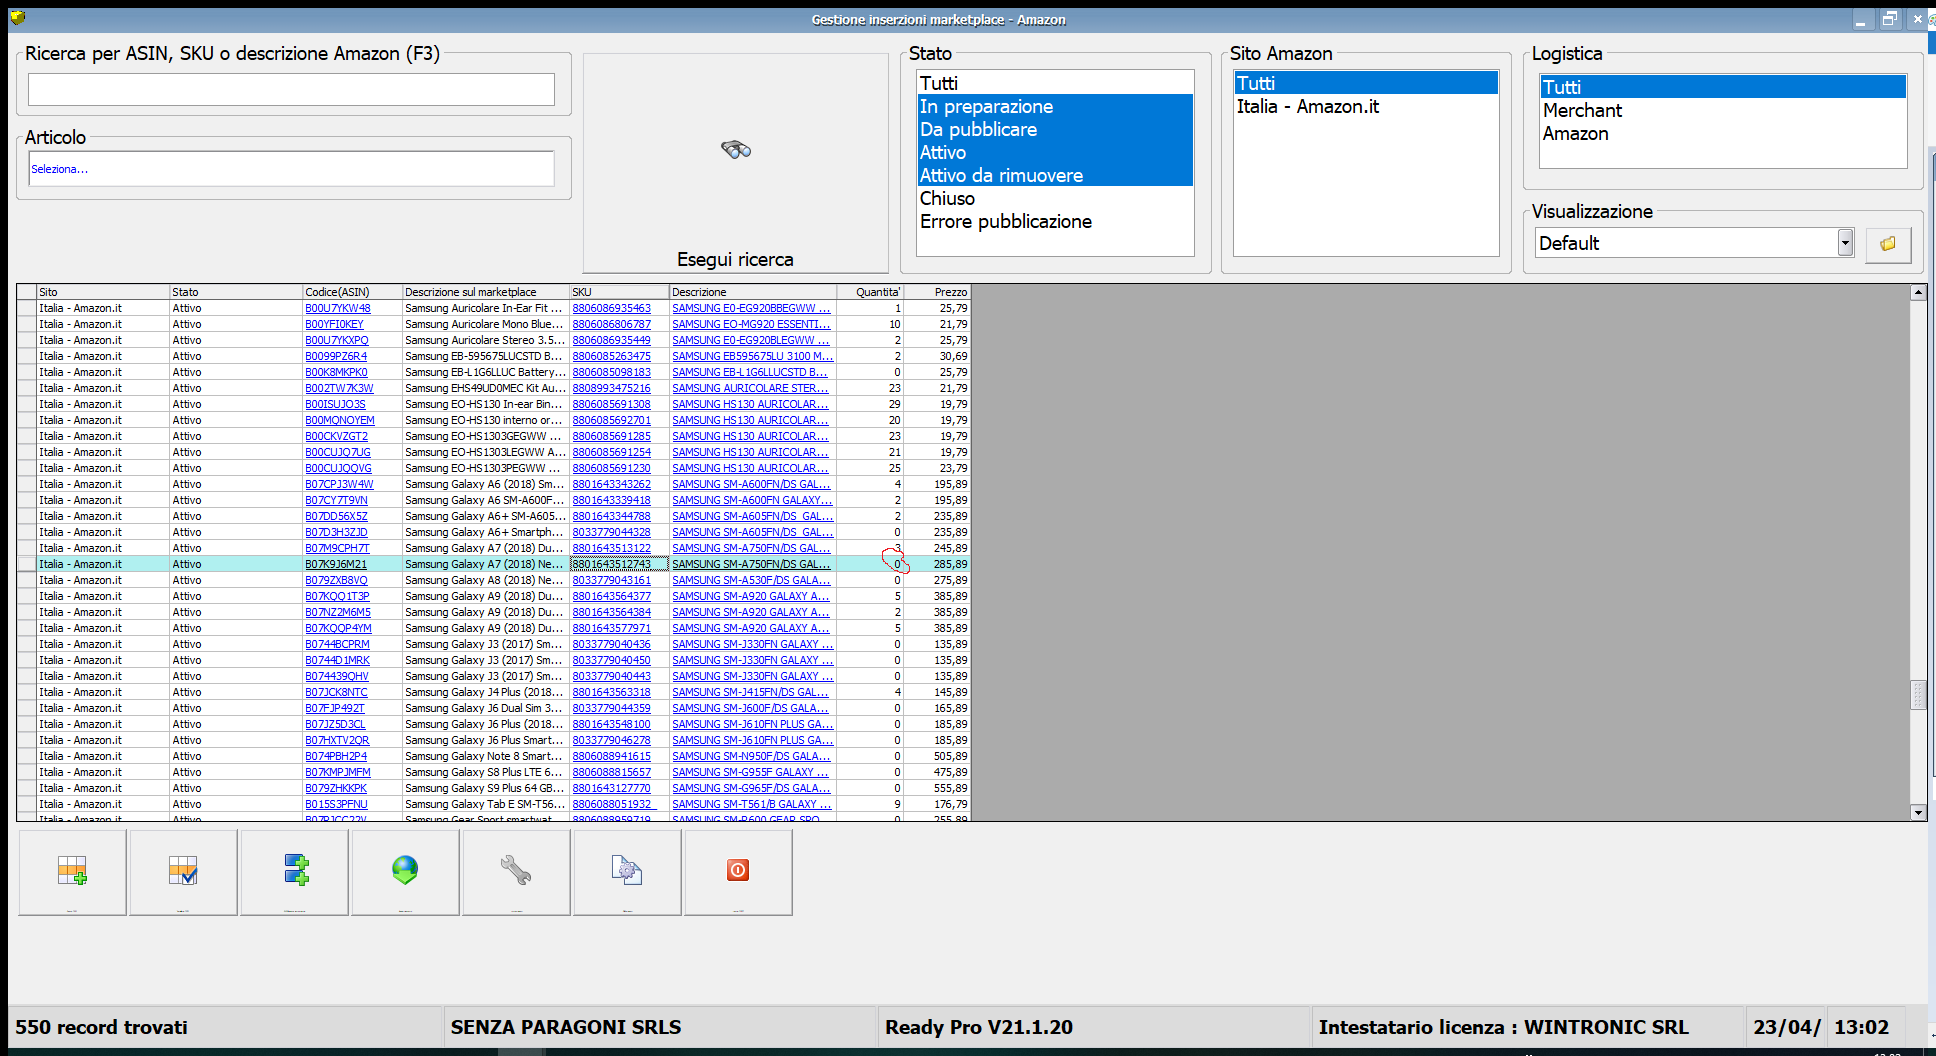This screenshot has width=1936, height=1056.
Task: Click the yellow folder icon beside Visualizzazione
Action: 1888,244
